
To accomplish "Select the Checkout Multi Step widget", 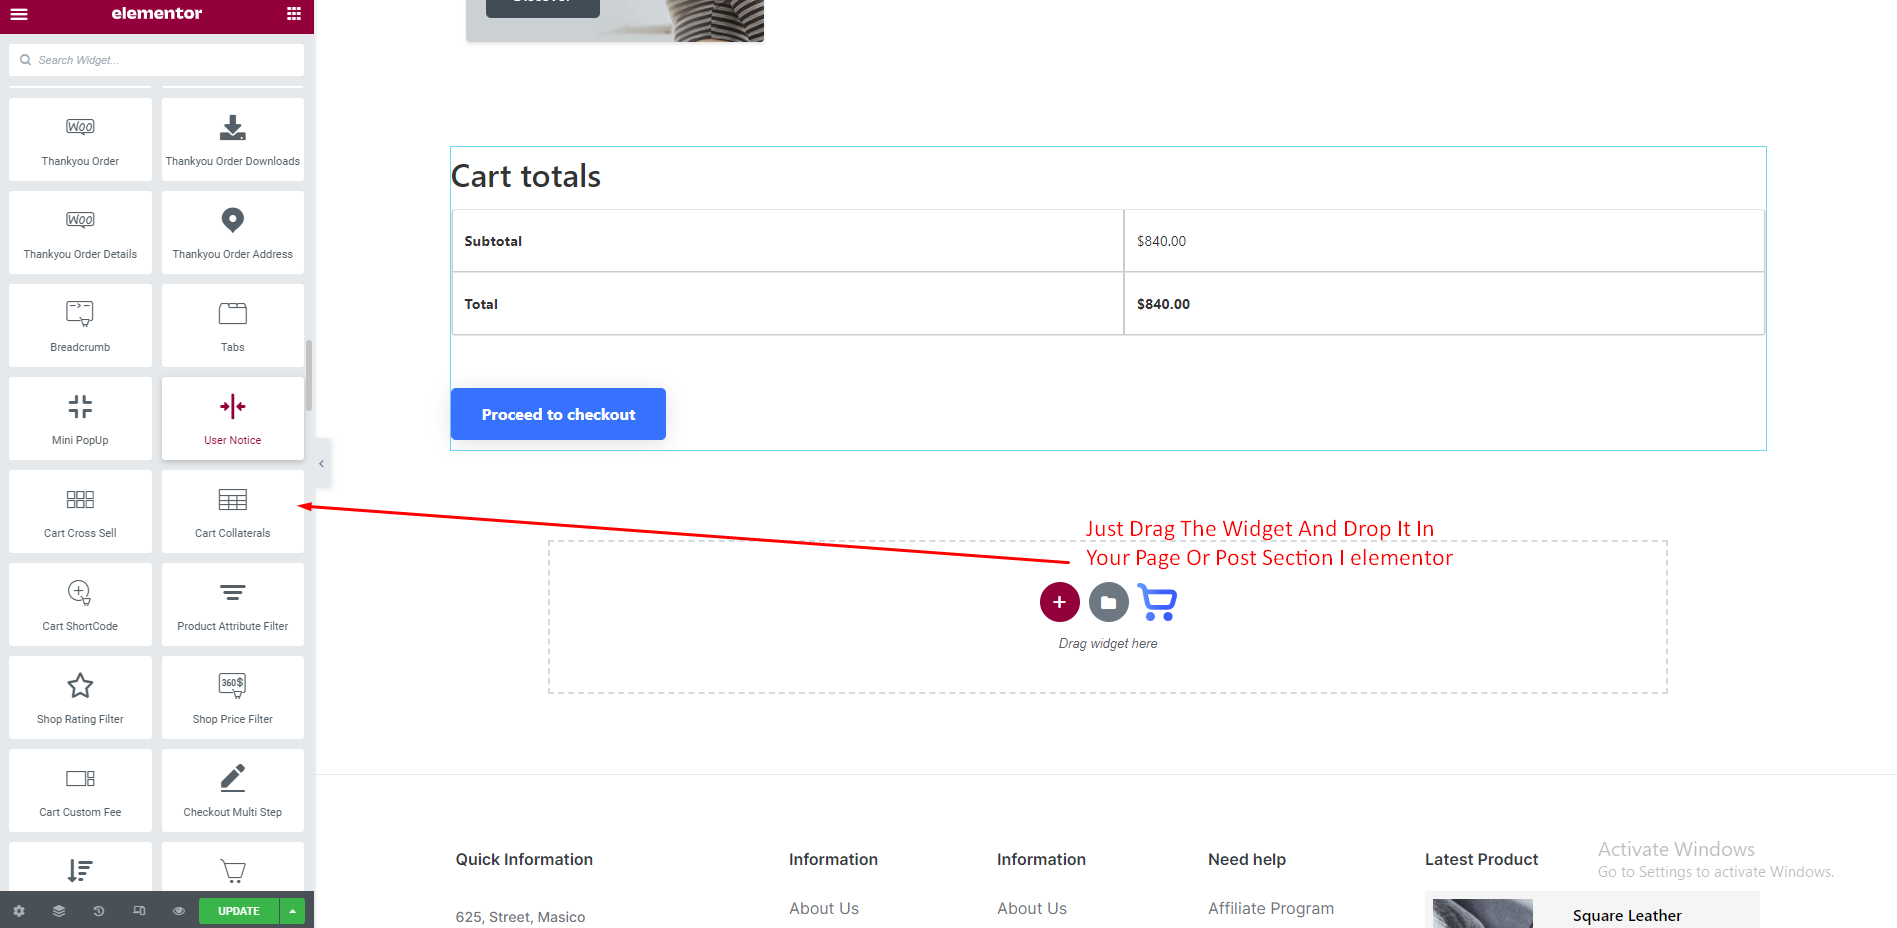I will (232, 790).
